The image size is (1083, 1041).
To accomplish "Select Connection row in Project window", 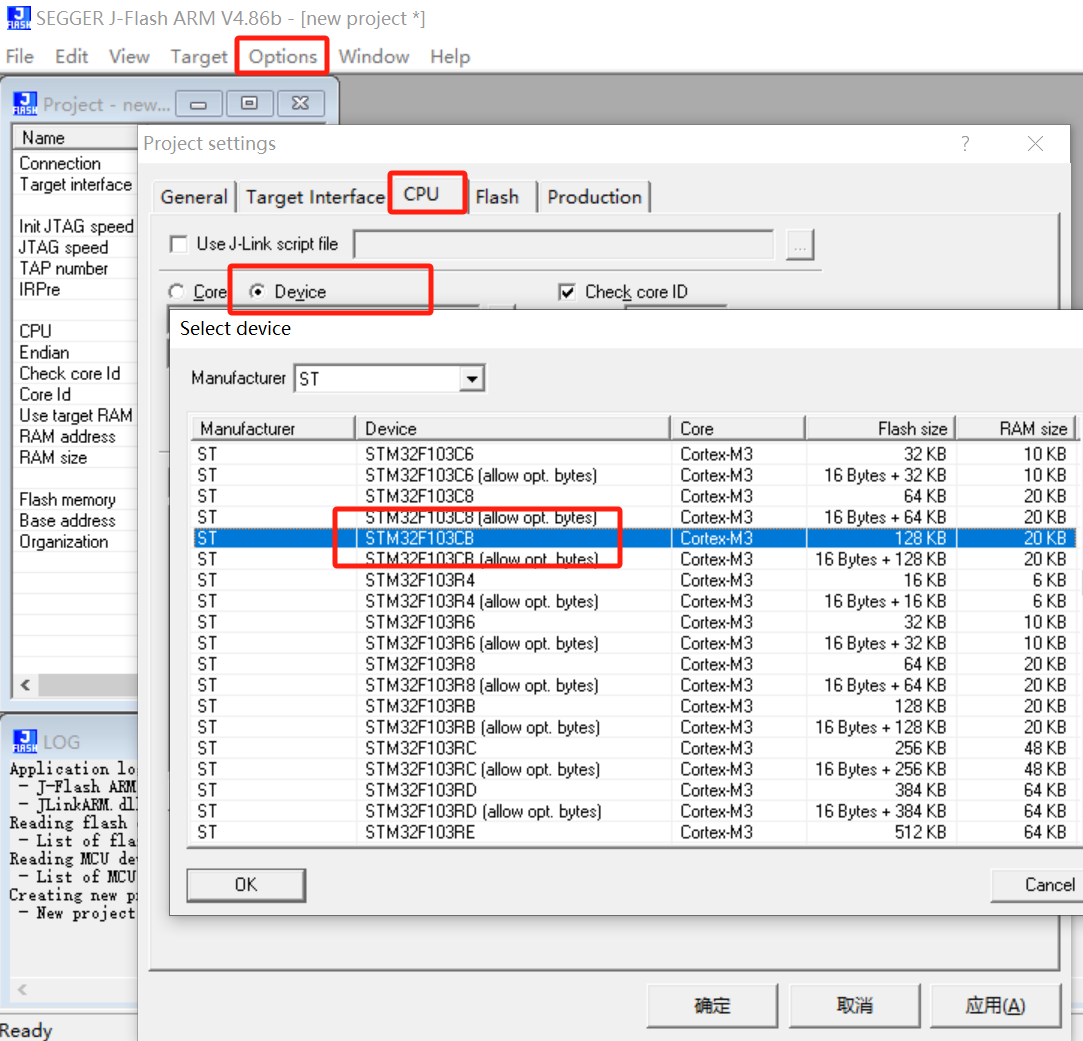I will [75, 164].
